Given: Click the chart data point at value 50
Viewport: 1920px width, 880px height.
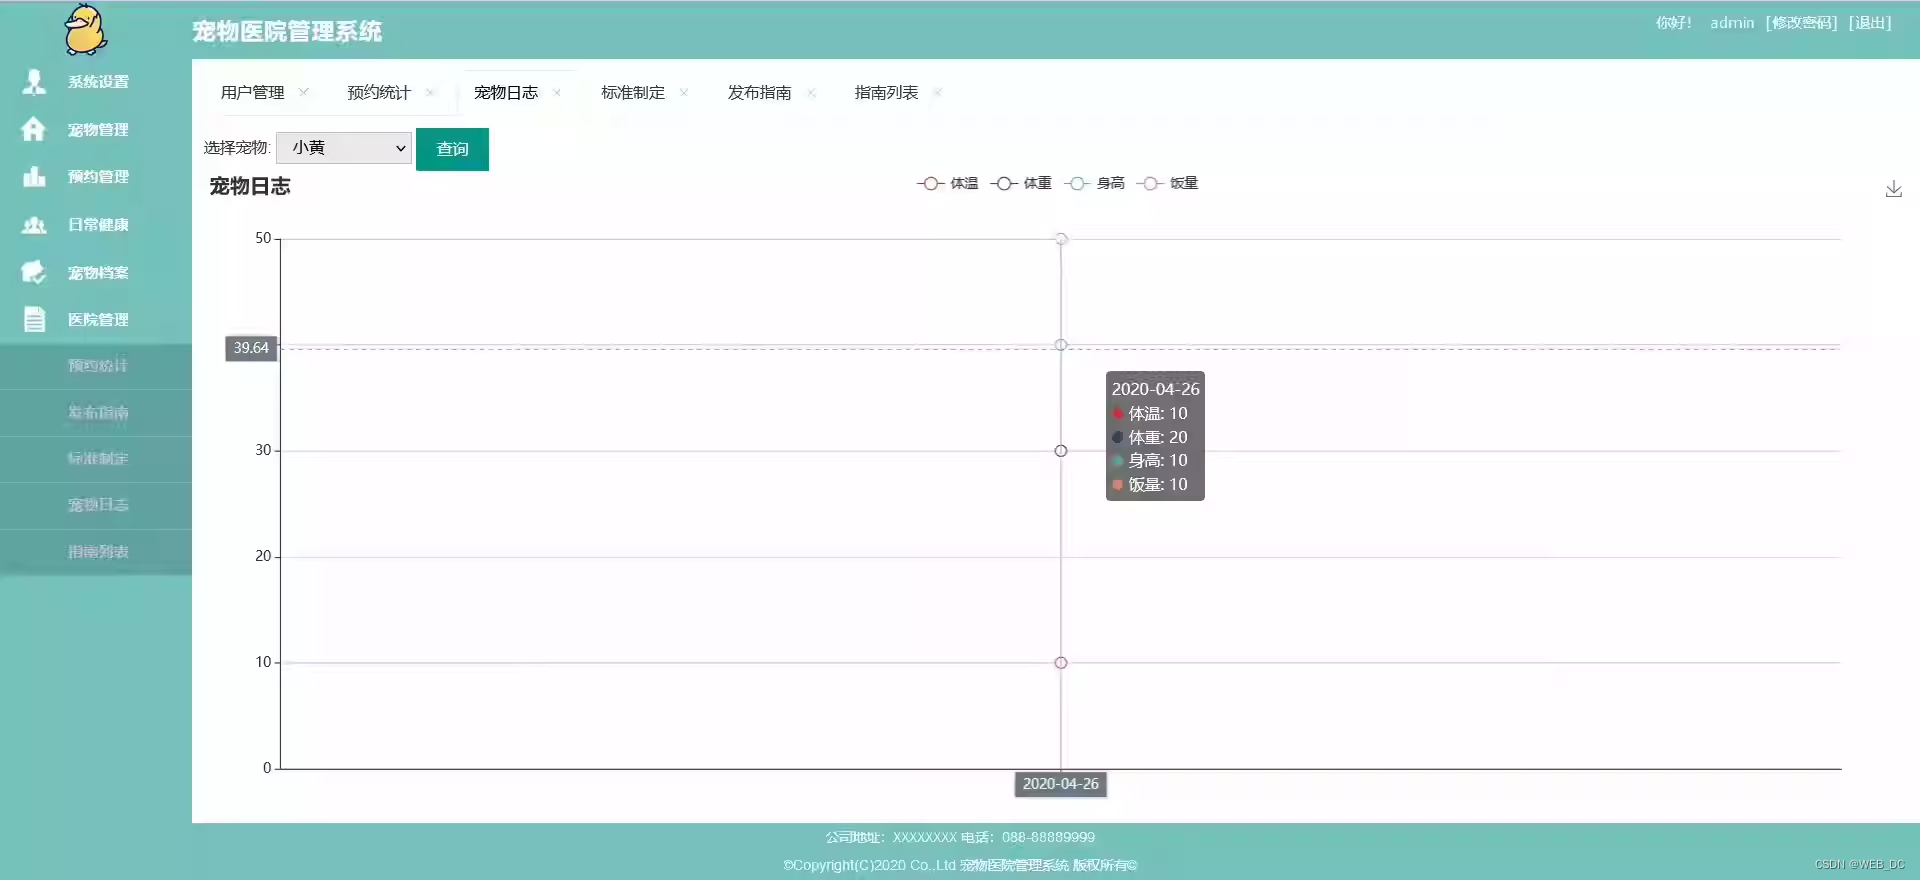Looking at the screenshot, I should 1061,239.
